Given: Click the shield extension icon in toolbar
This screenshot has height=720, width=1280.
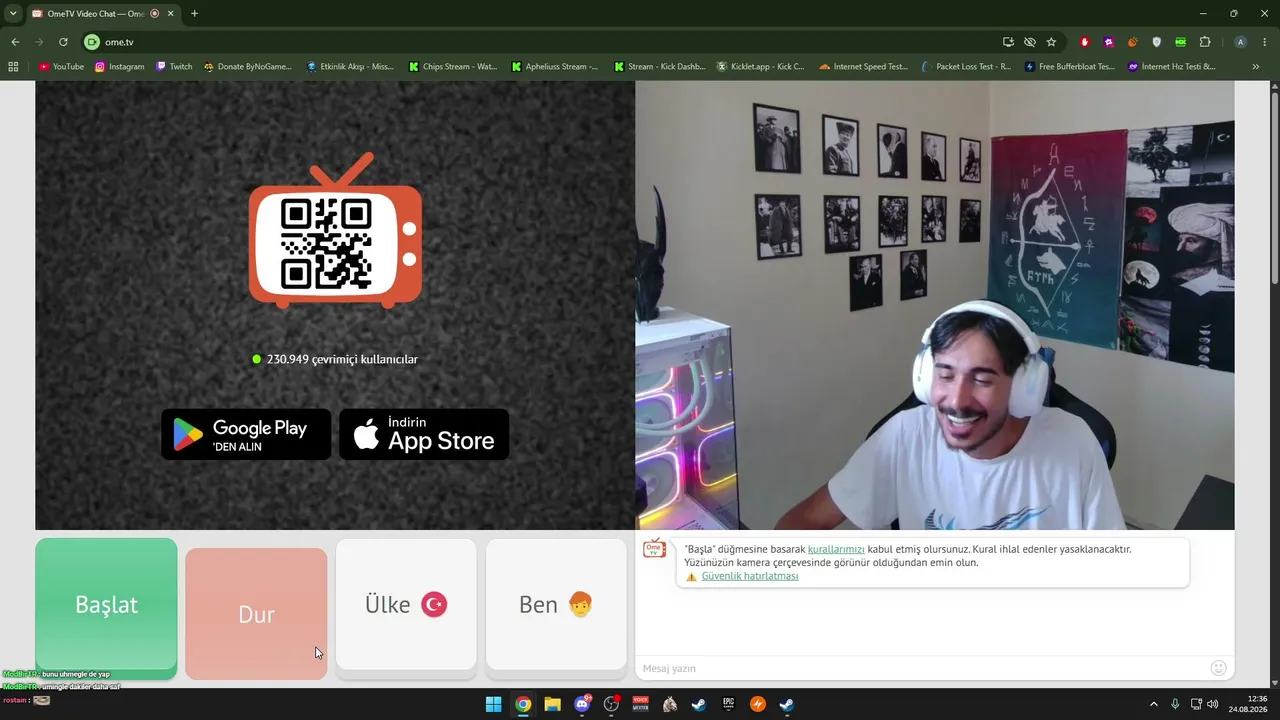Looking at the screenshot, I should (1157, 42).
